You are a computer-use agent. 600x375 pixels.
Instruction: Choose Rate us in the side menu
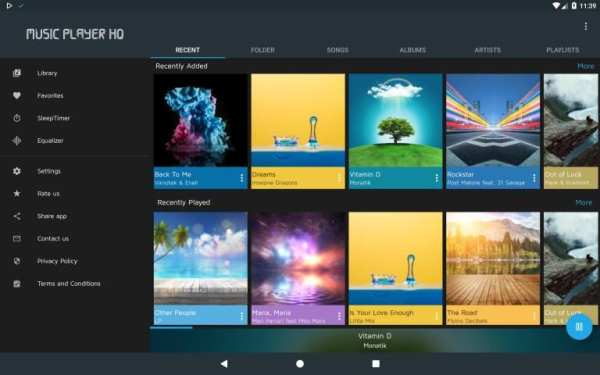48,194
